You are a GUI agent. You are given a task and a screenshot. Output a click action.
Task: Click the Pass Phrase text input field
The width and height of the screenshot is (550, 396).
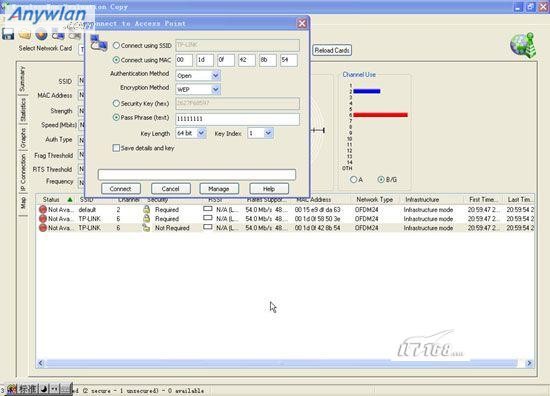pyautogui.click(x=237, y=119)
